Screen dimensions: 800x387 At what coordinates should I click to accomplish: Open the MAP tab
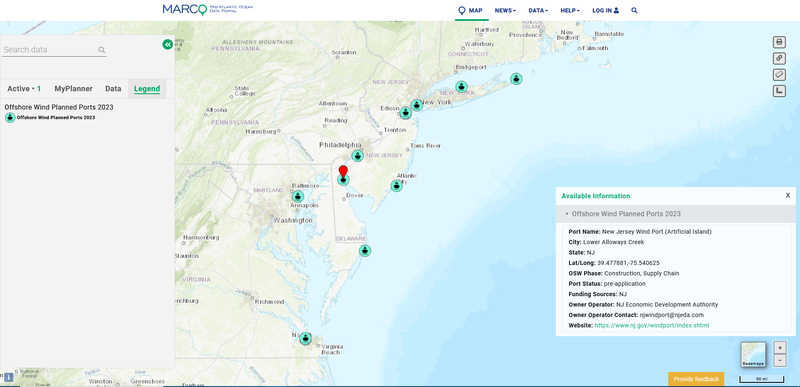[470, 10]
